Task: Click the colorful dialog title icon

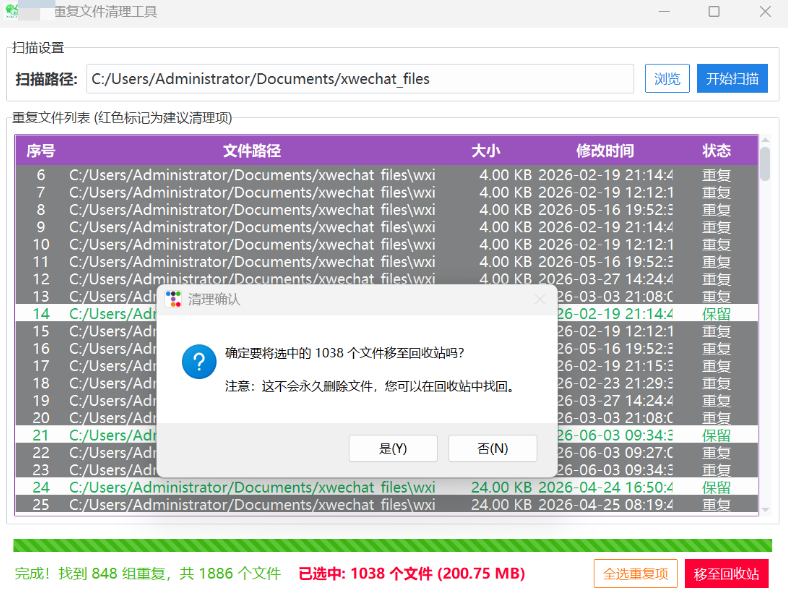Action: (x=173, y=299)
